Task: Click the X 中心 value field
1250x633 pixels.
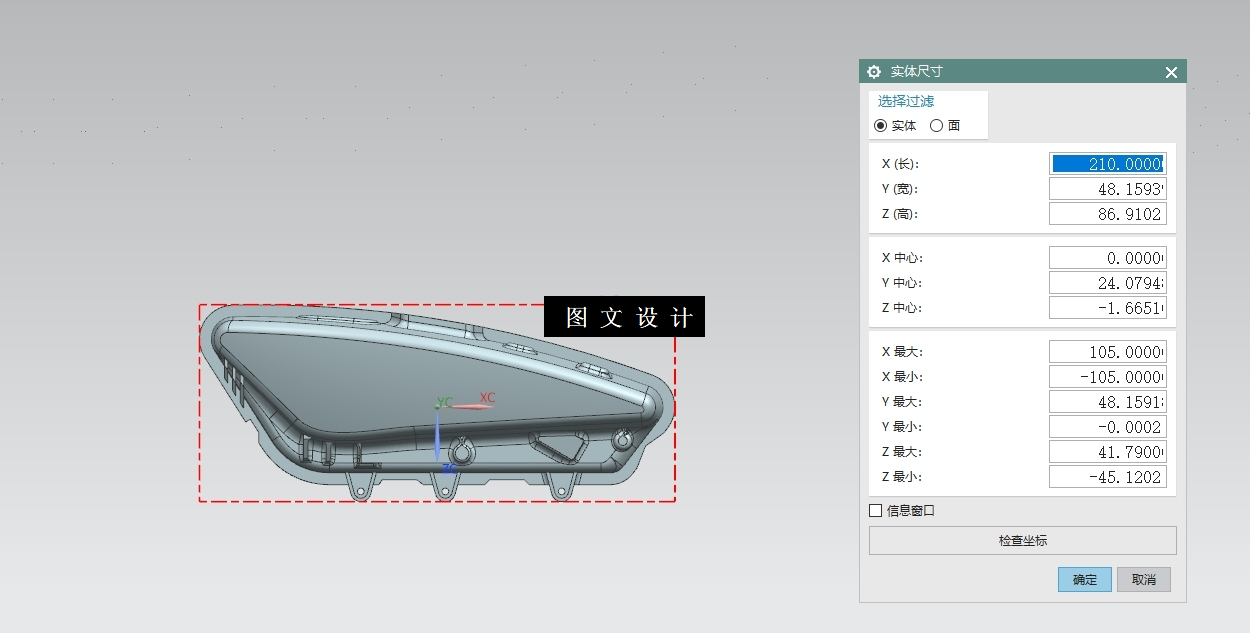Action: (1107, 258)
